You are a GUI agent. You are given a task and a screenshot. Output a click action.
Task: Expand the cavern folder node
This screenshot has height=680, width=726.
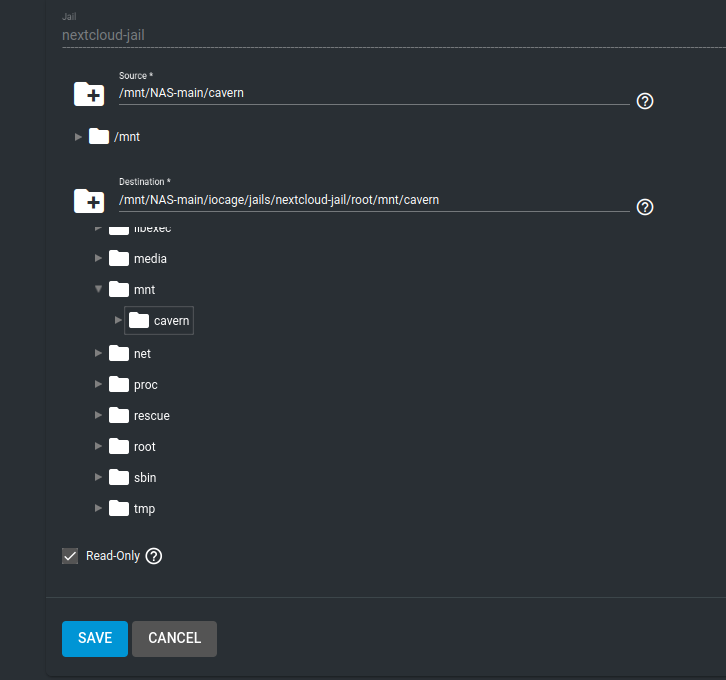(x=119, y=320)
